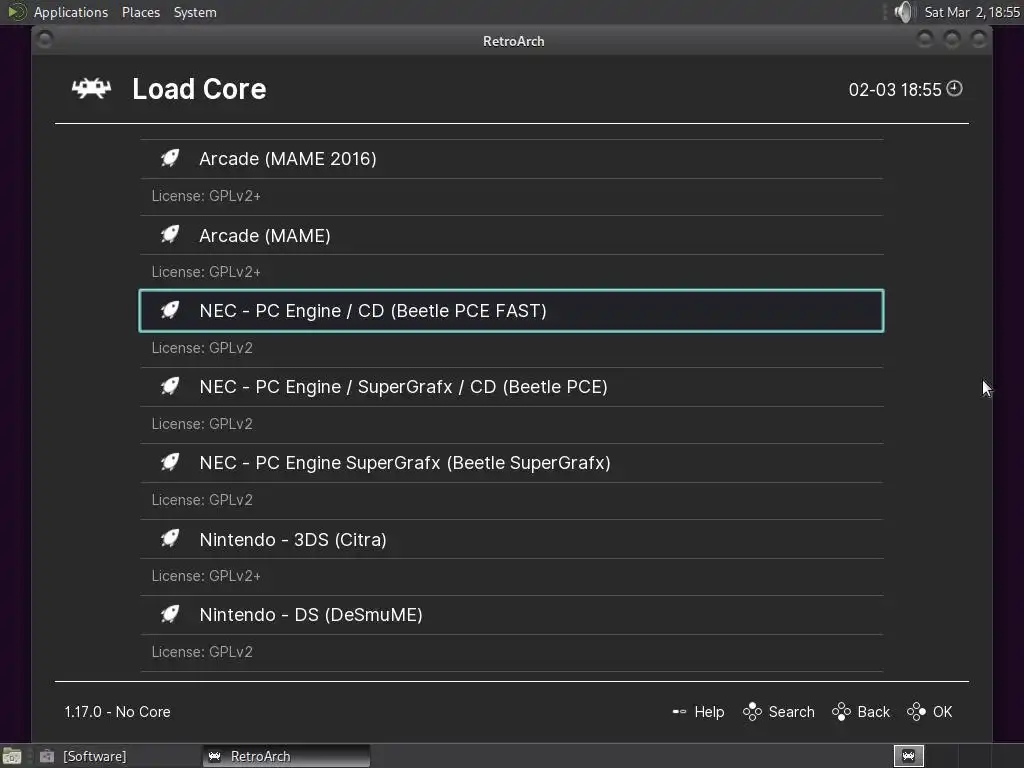Click License: GPLv2 under Nintendo - DS (DeSmuME)
This screenshot has width=1024, height=768.
point(202,652)
